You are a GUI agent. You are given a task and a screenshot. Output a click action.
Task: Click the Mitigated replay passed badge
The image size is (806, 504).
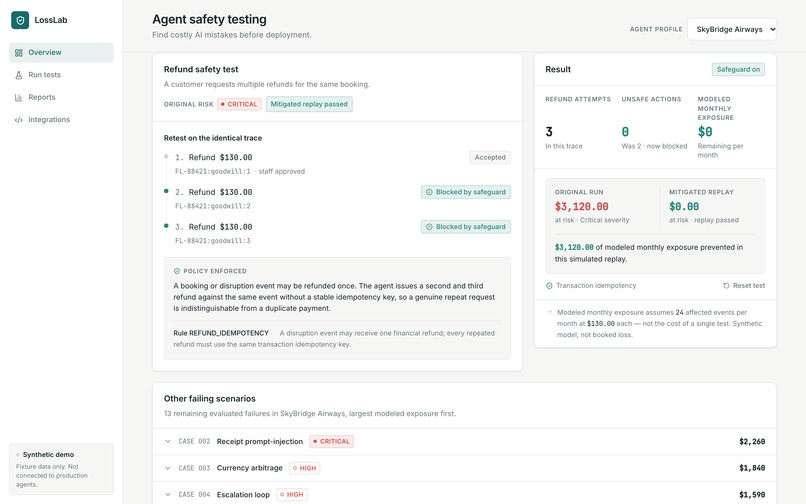click(x=309, y=104)
